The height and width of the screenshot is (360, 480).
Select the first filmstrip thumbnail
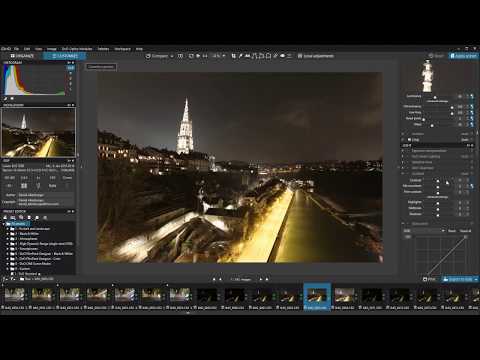pyautogui.click(x=14, y=295)
